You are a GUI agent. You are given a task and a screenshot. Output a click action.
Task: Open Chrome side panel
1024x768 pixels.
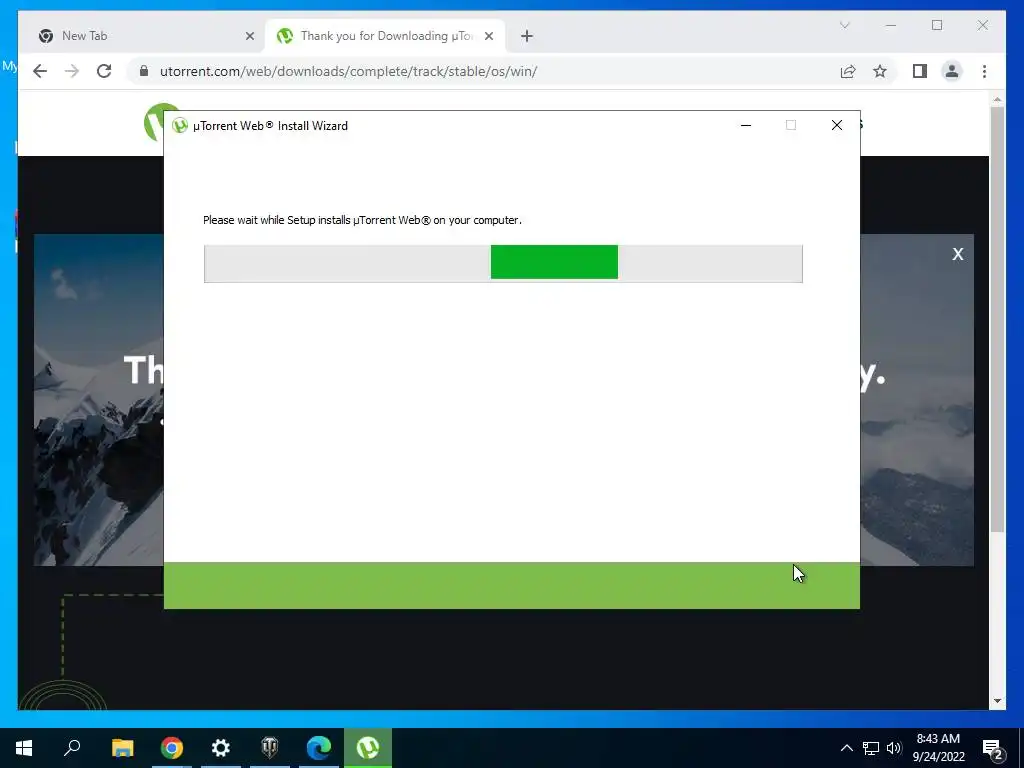click(x=920, y=71)
